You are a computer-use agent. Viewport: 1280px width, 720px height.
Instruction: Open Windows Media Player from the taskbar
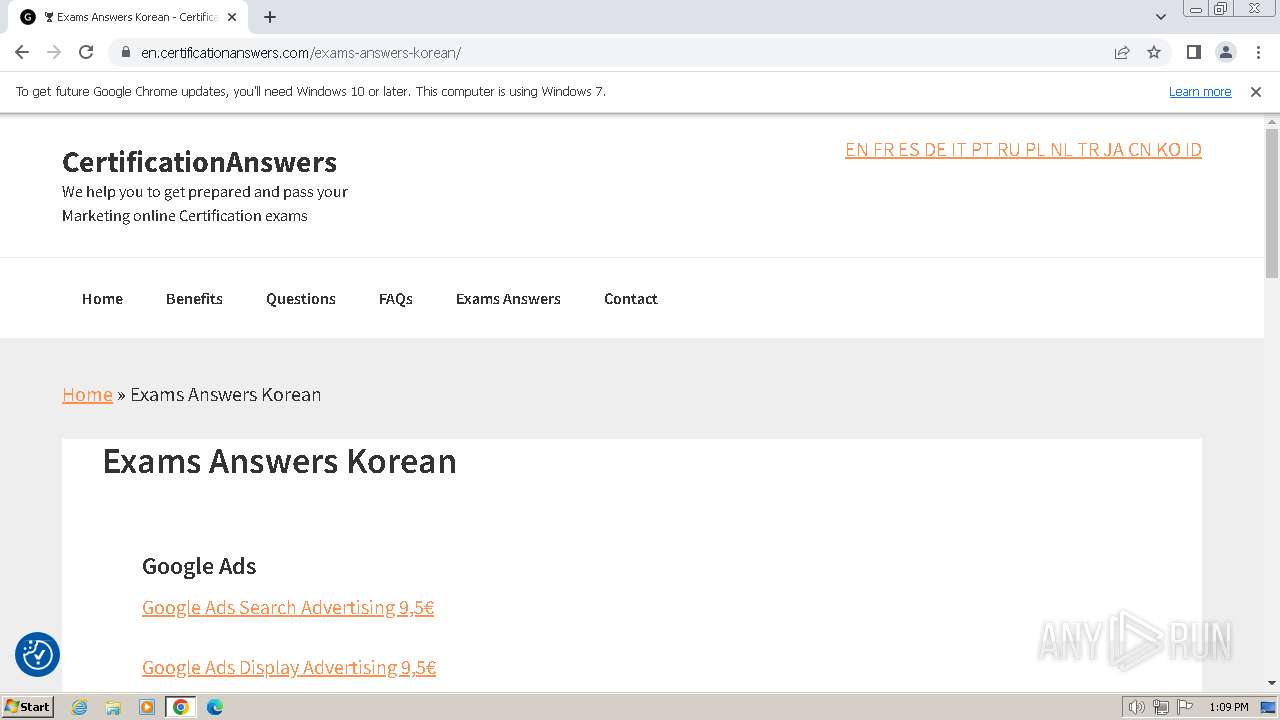click(x=147, y=707)
